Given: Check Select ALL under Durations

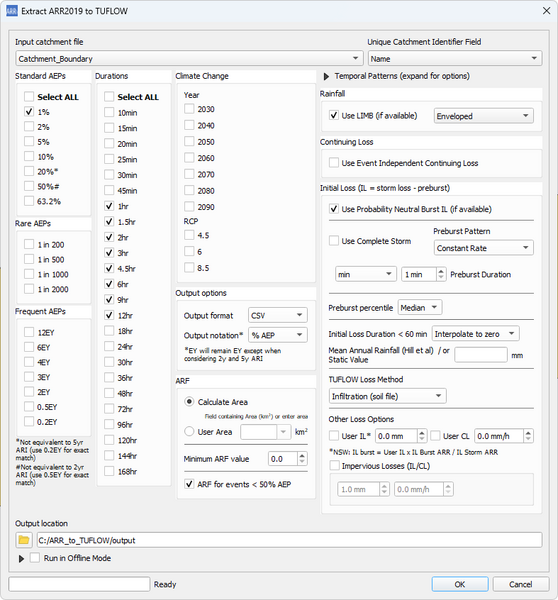Looking at the screenshot, I should click(109, 96).
